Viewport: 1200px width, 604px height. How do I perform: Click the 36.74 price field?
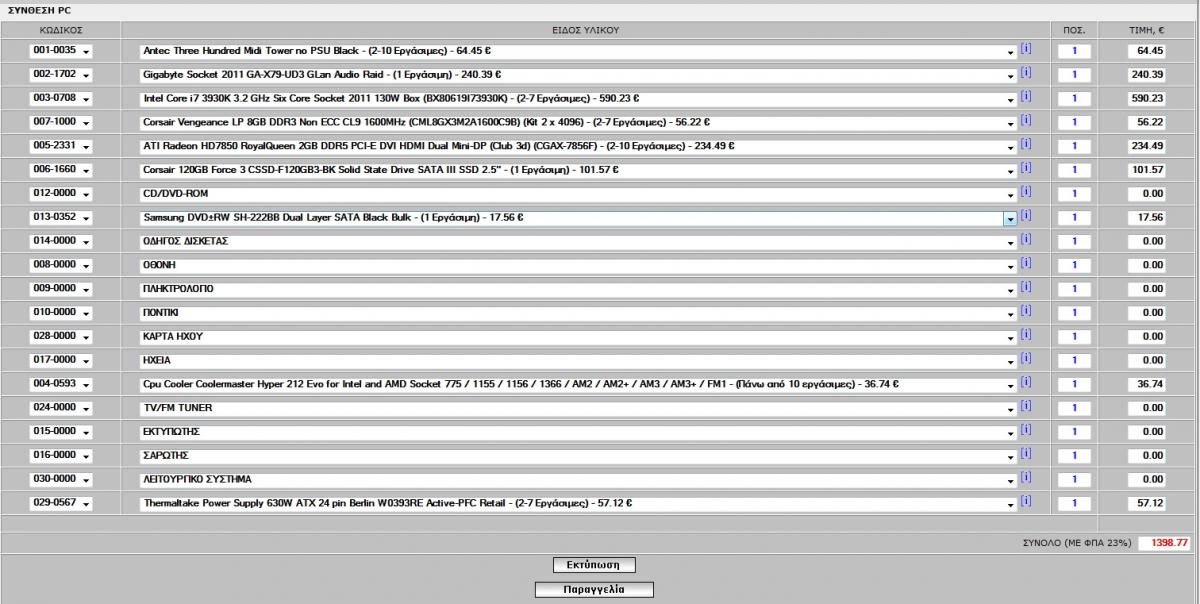tap(1146, 384)
